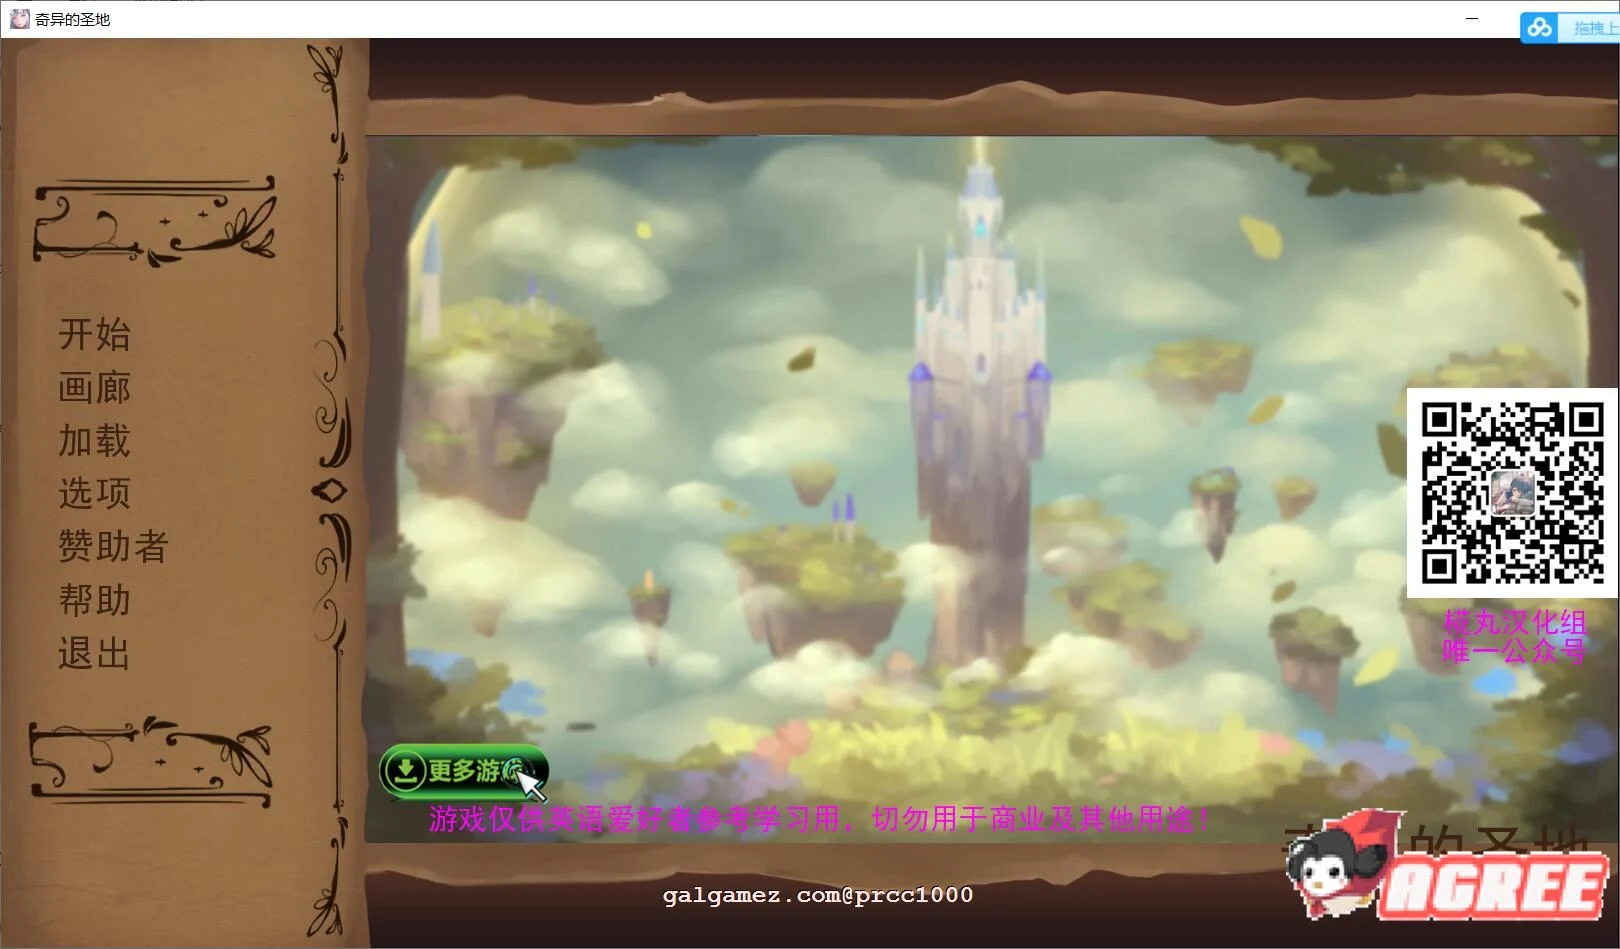The width and height of the screenshot is (1620, 949).
Task: Start the game with 开始
Action: [94, 334]
